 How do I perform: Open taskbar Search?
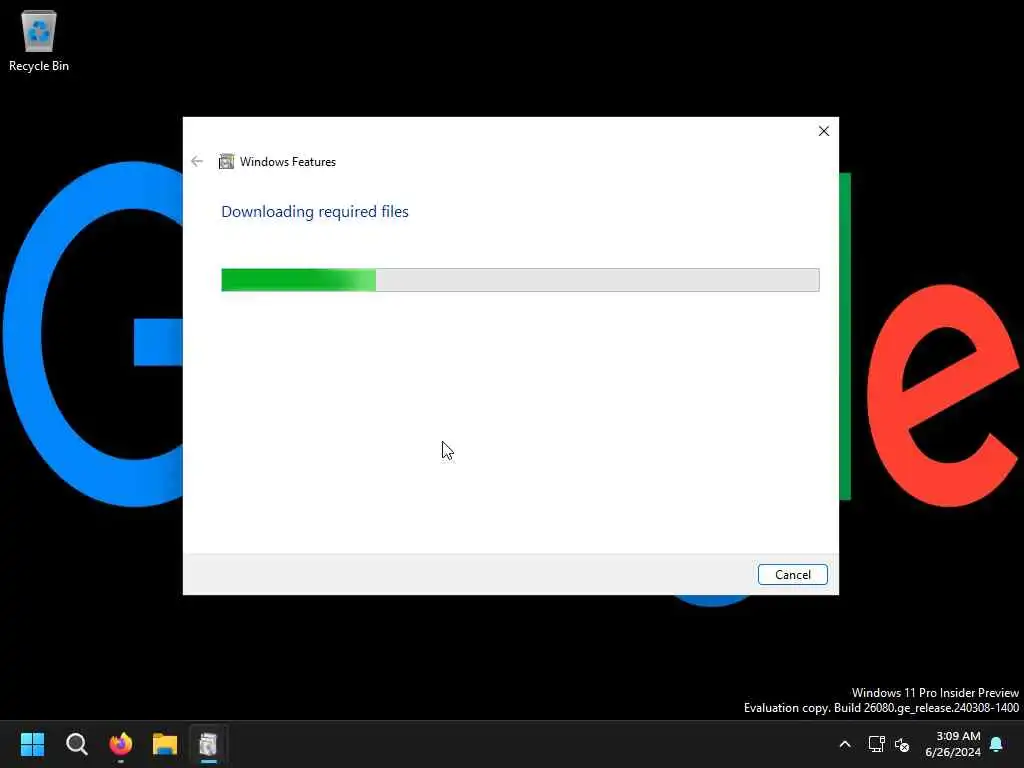(76, 744)
